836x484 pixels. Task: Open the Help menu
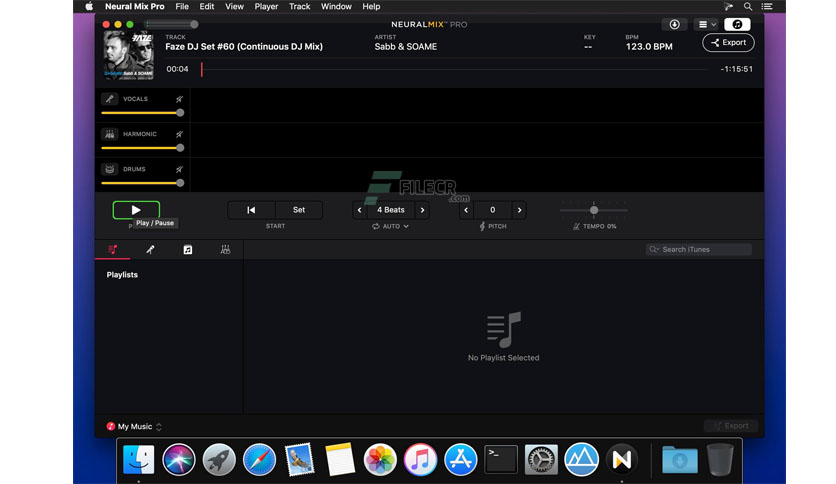371,6
